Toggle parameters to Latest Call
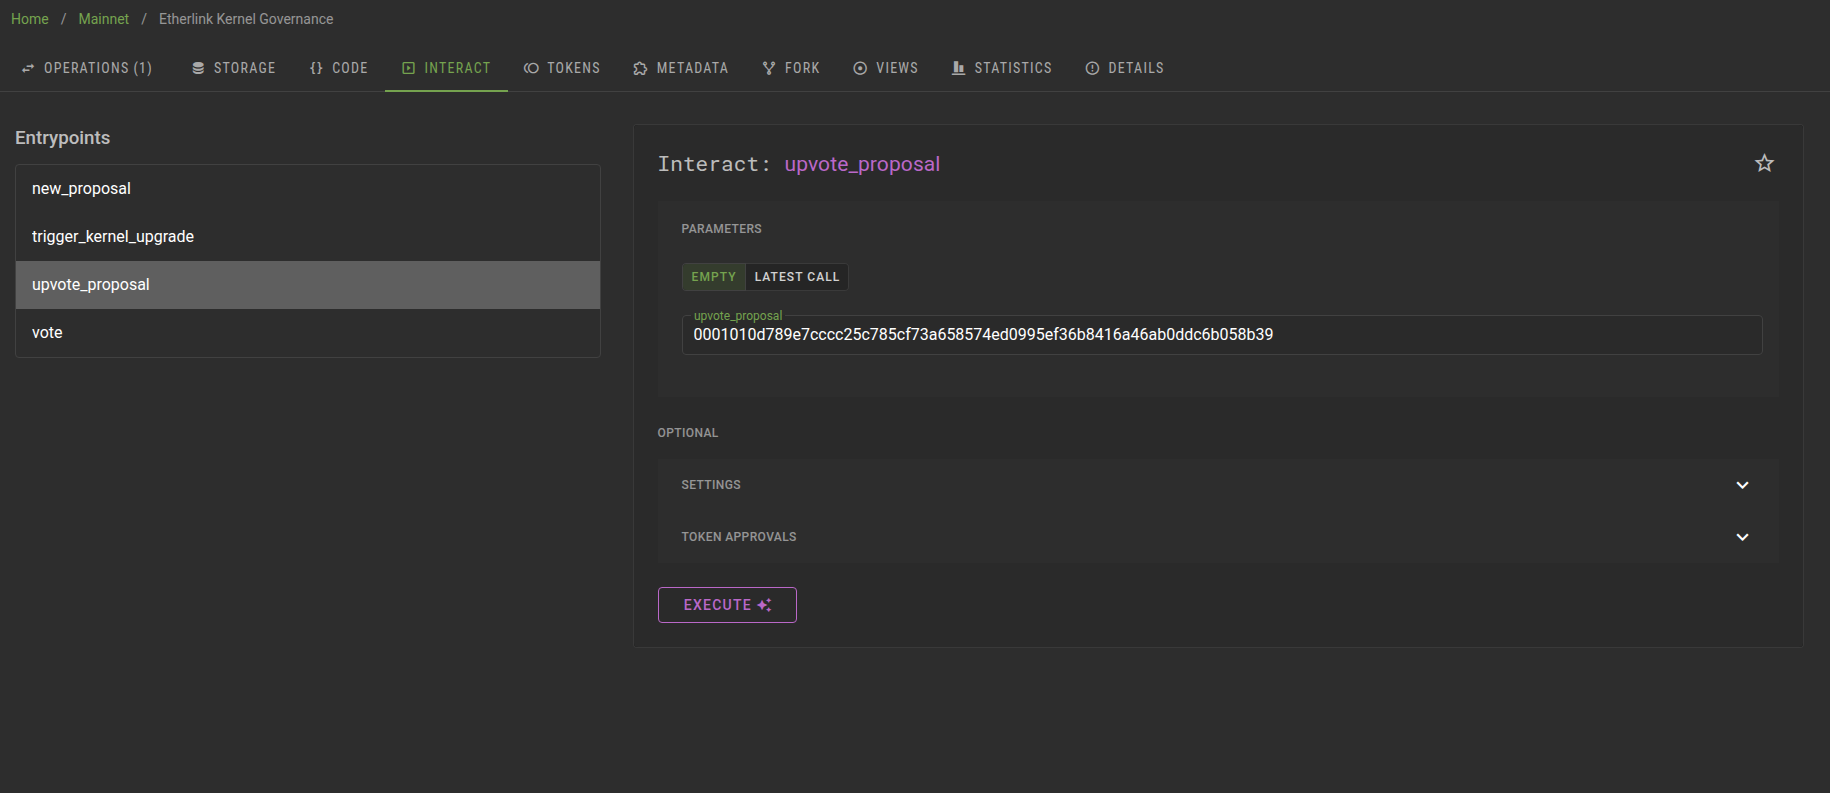 point(797,277)
